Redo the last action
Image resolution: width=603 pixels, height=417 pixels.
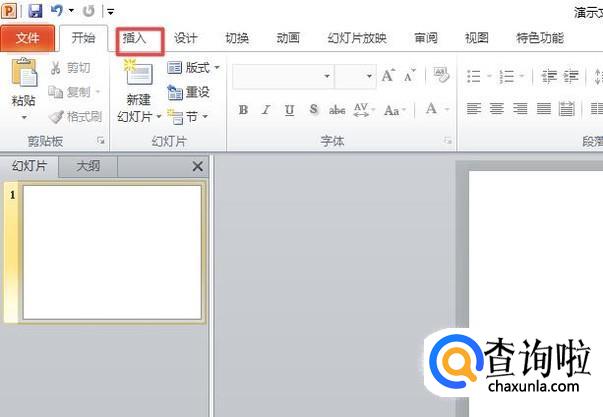[x=89, y=11]
